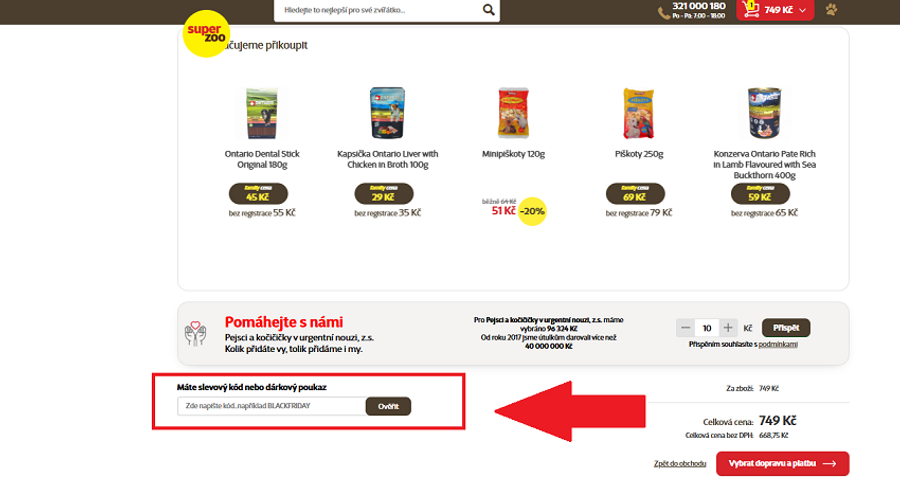Screen dimensions: 900x480
Task: Go to the Super Zoo logo homepage
Action: point(206,33)
